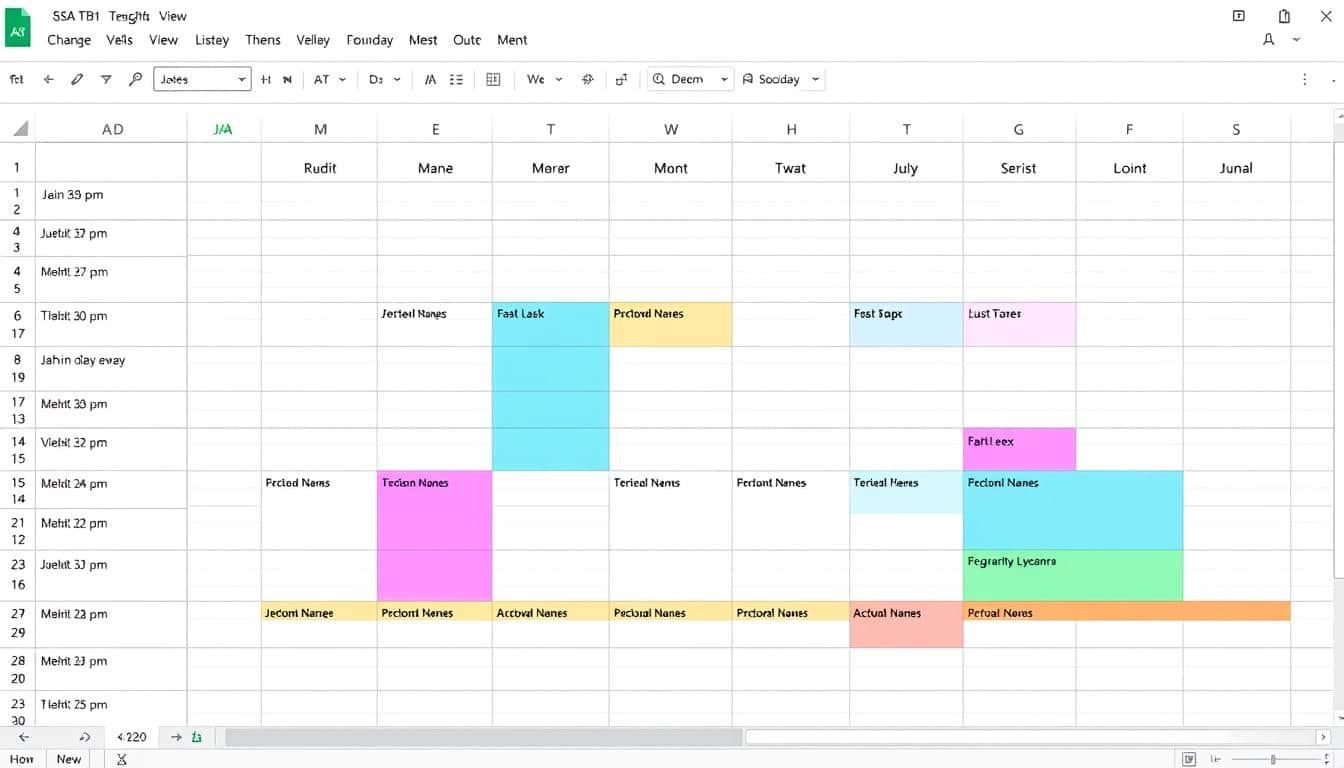This screenshot has width=1344, height=768.
Task: Click the vertical scrollbar up arrow
Action: coord(1338,117)
